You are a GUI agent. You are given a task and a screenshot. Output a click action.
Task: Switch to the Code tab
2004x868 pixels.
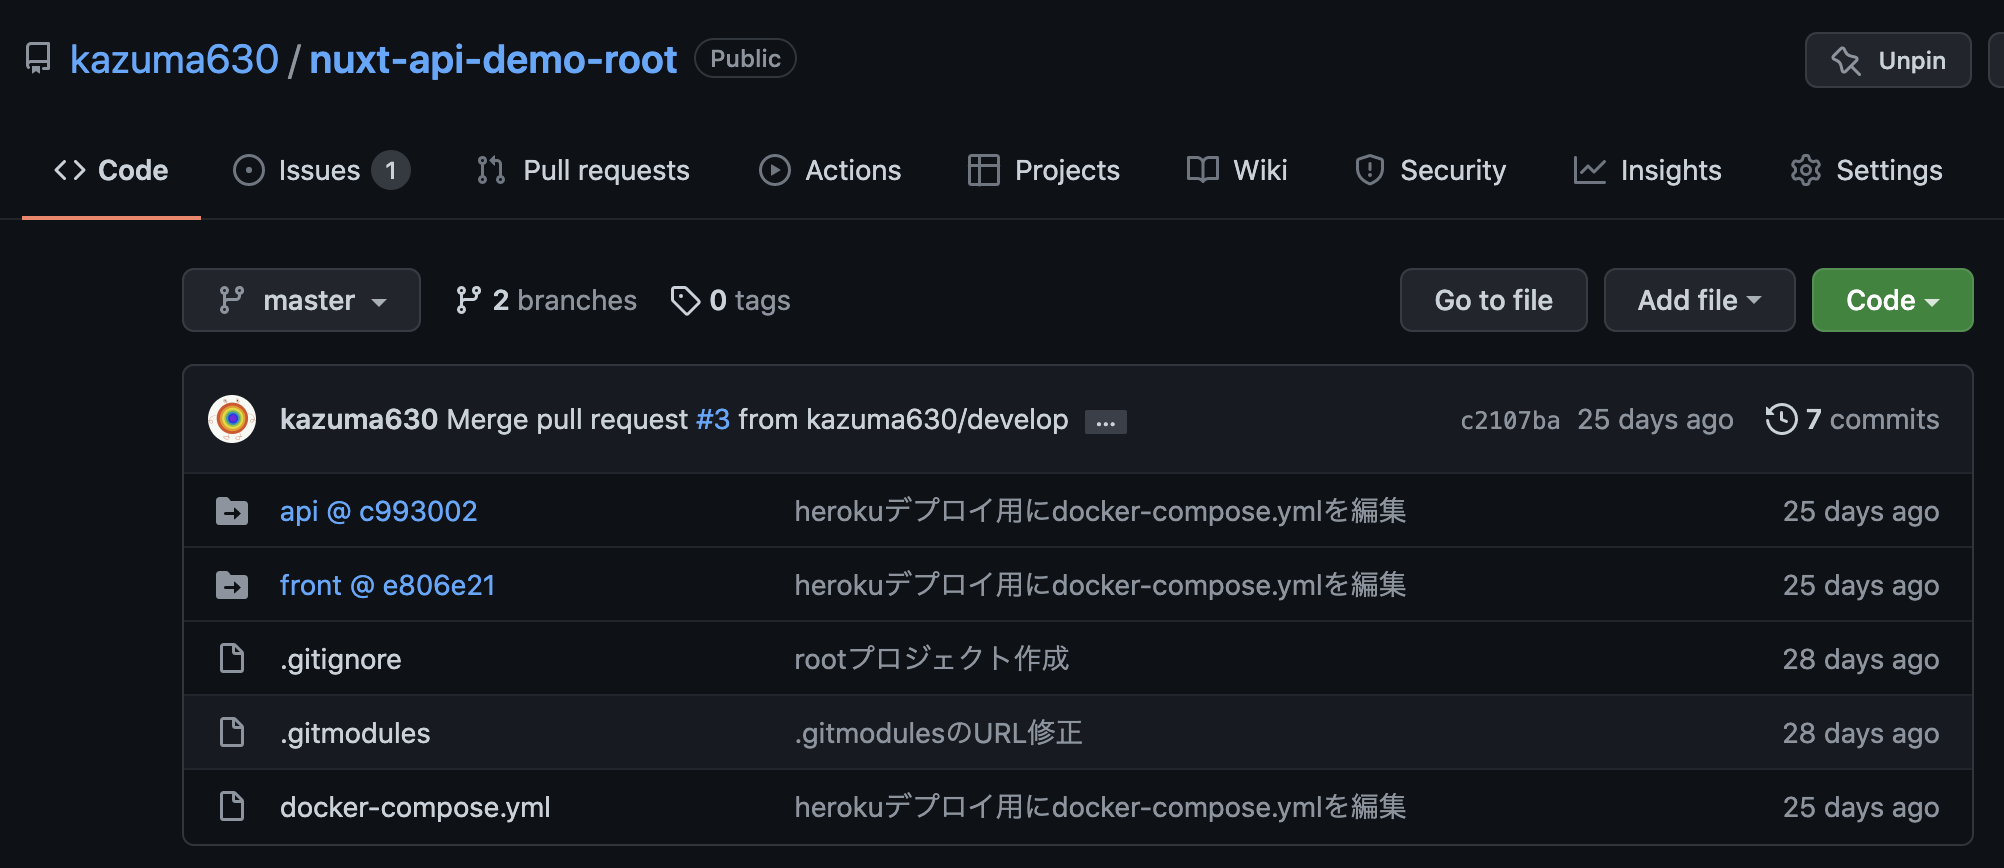(x=111, y=170)
